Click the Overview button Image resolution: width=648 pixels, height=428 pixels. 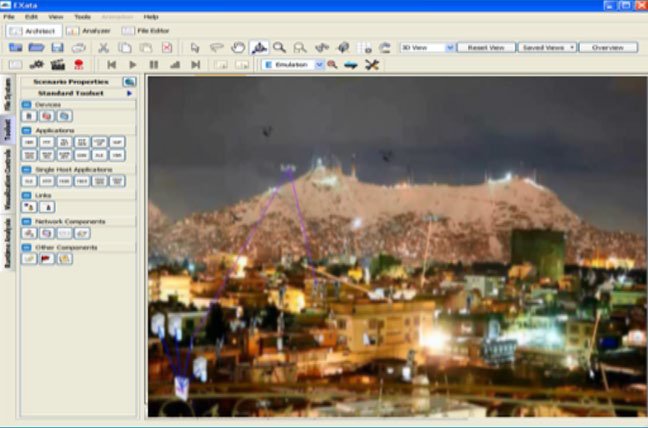(x=608, y=47)
